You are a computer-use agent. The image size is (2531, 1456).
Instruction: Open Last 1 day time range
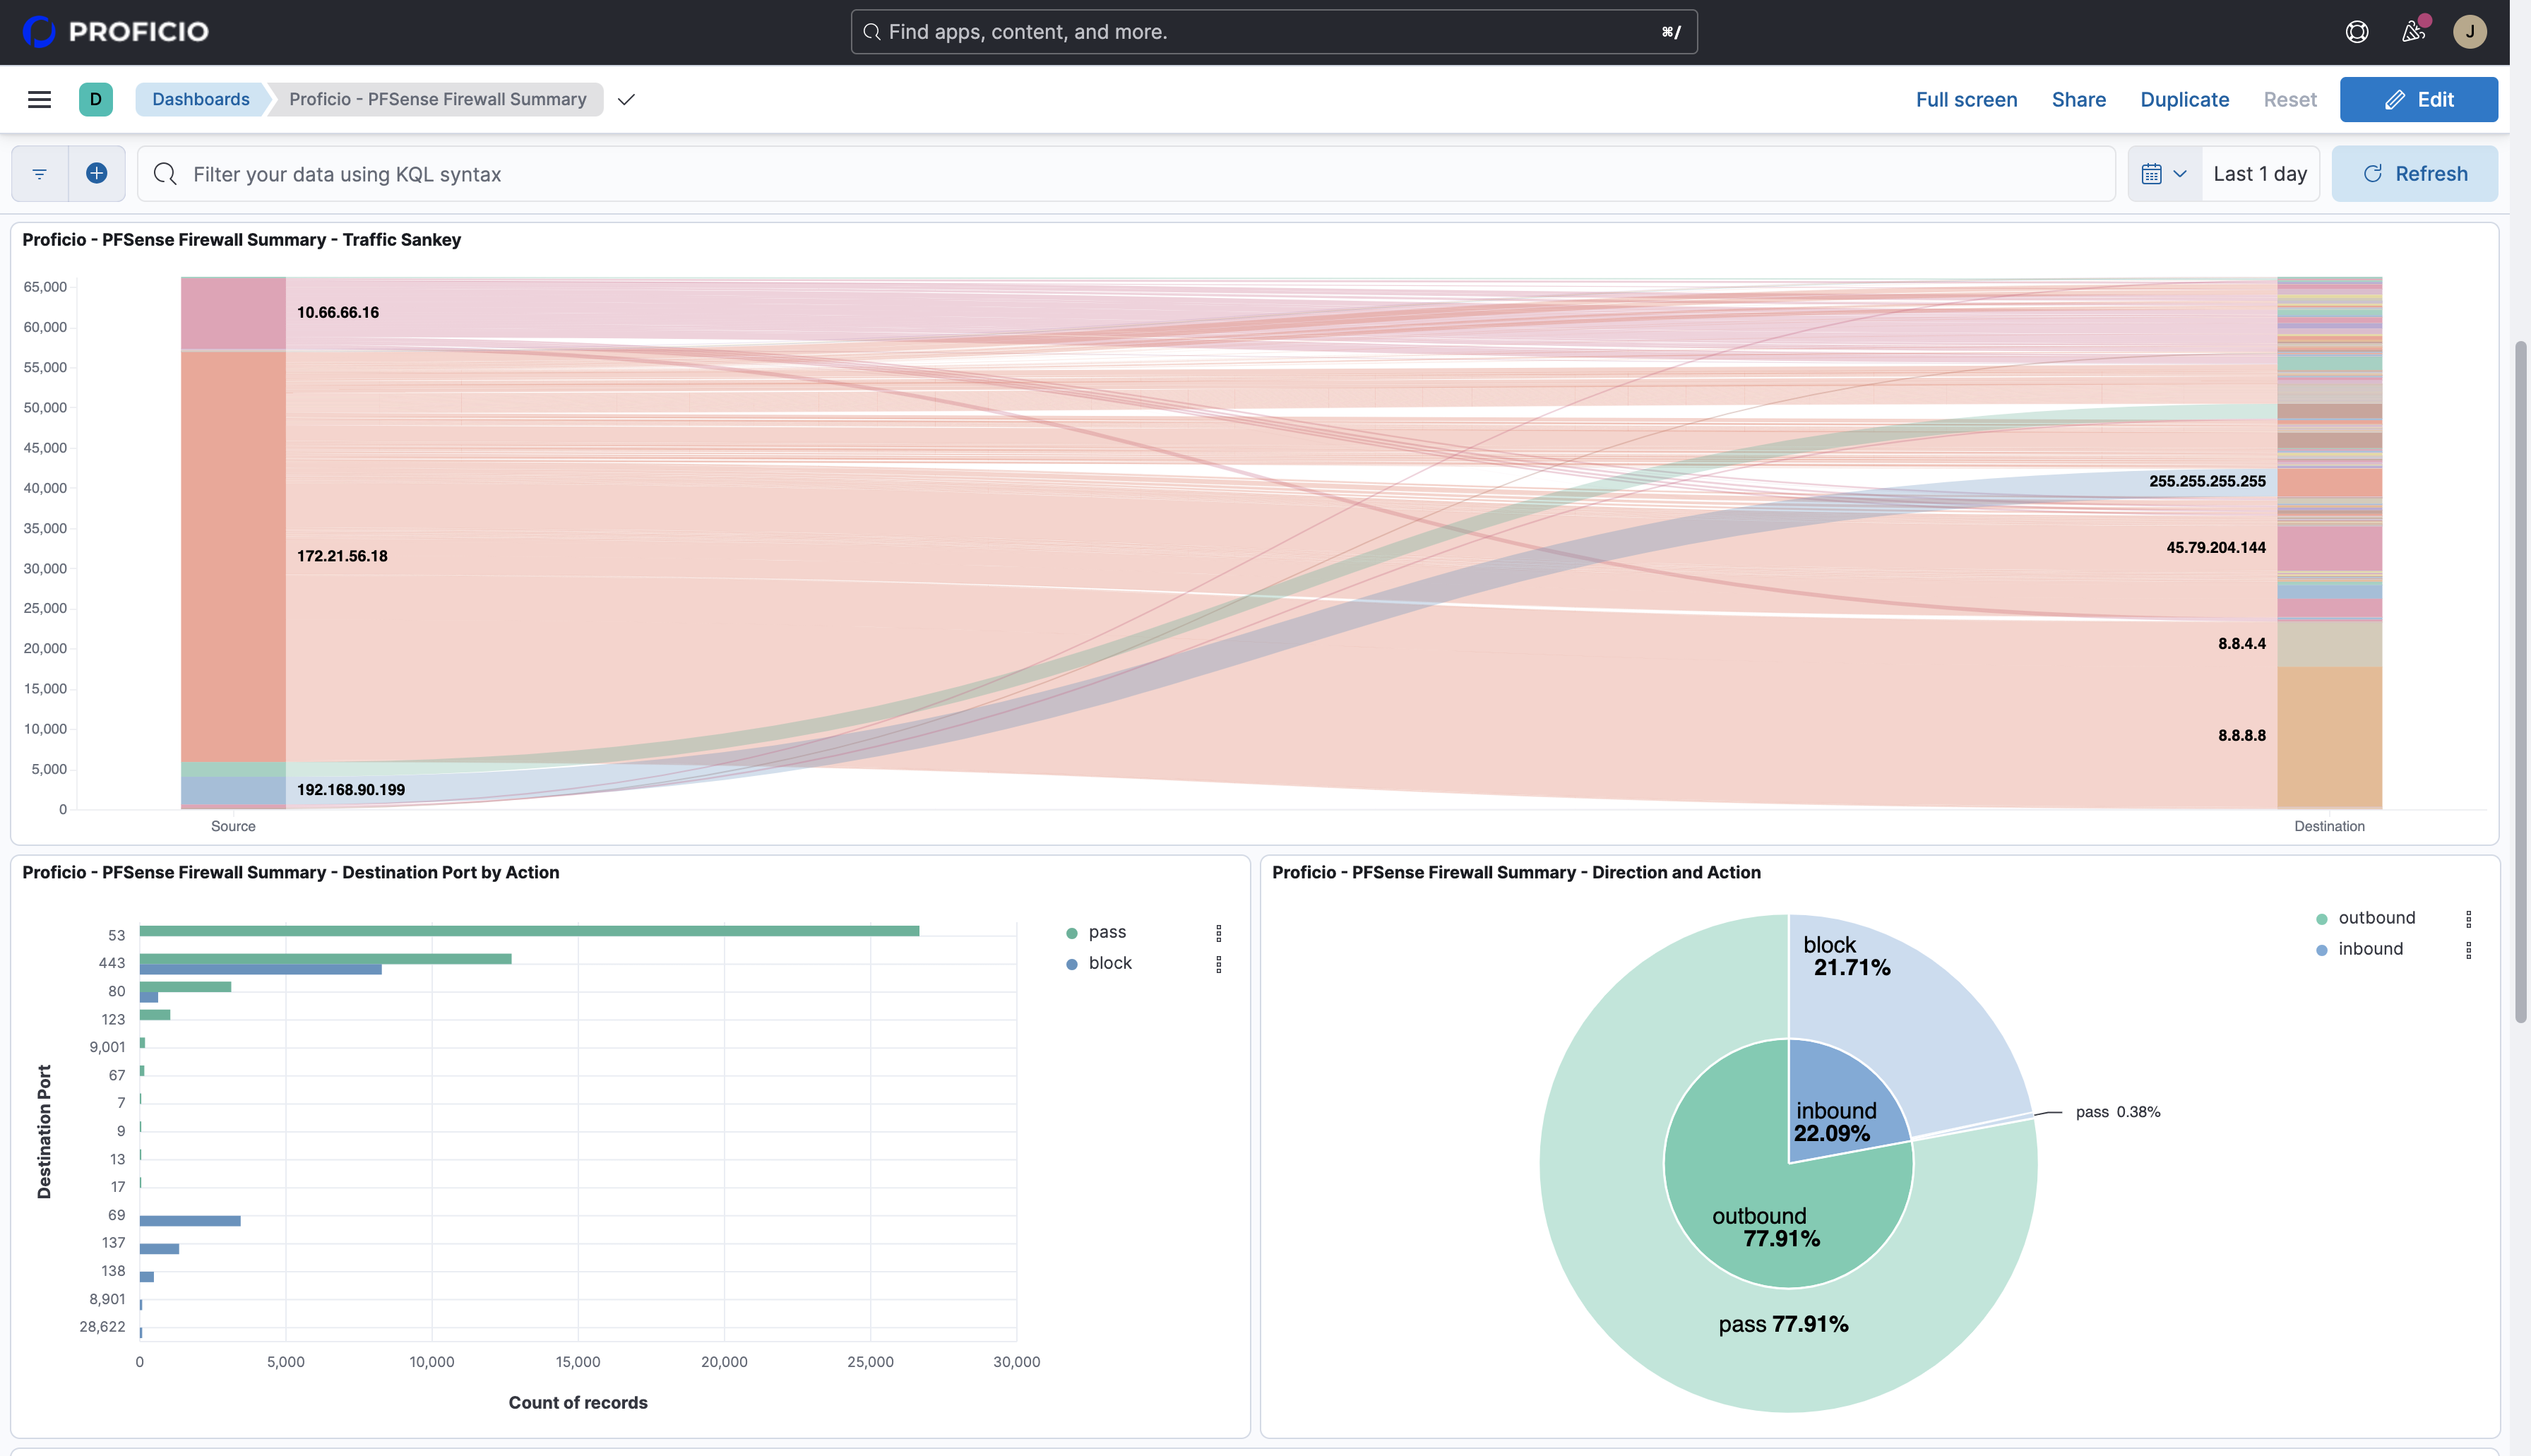[x=2259, y=174]
